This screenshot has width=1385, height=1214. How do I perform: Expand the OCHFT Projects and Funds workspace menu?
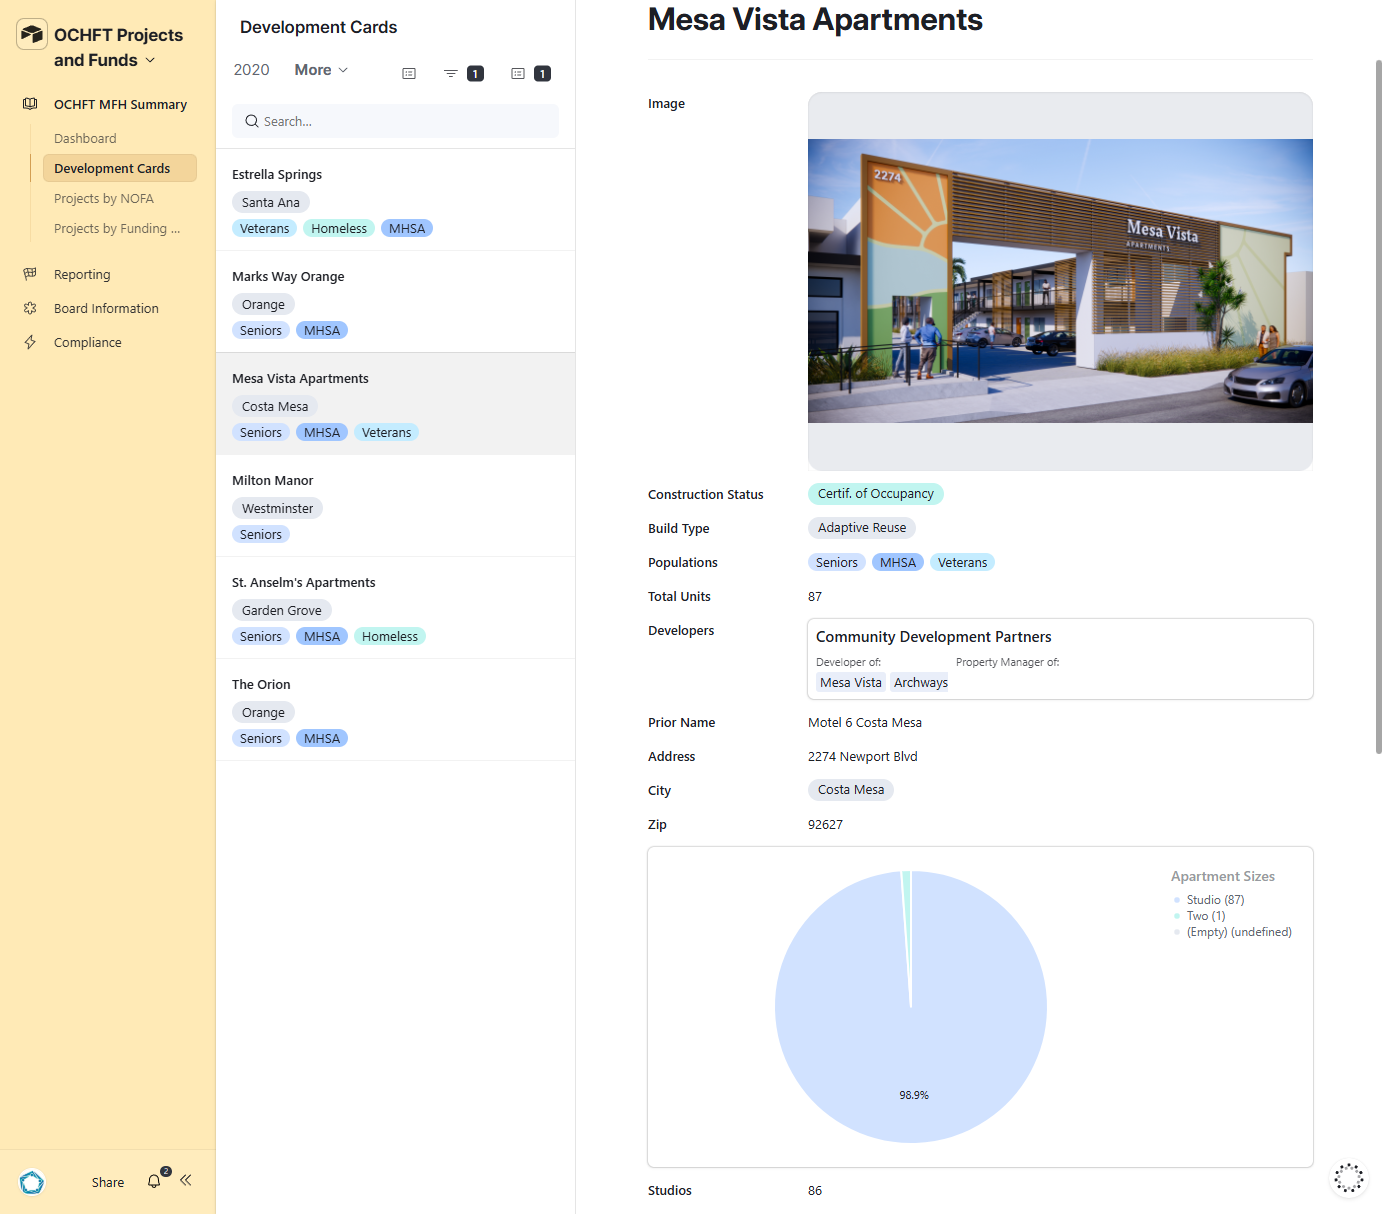click(x=150, y=60)
